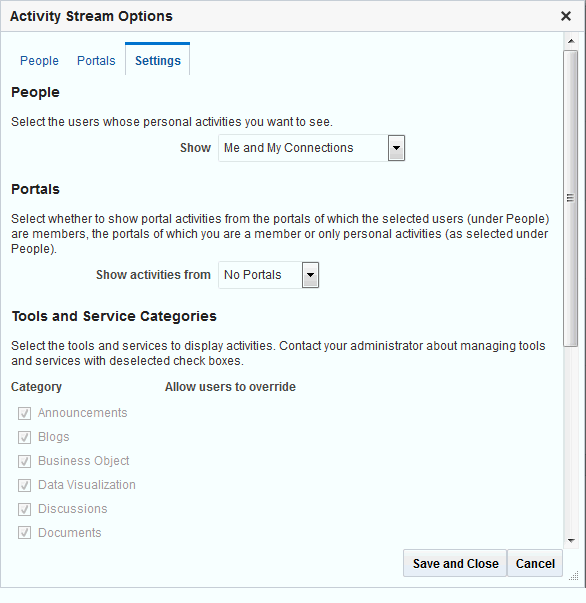Click the Save and Close button
The height and width of the screenshot is (603, 586).
pyautogui.click(x=455, y=563)
